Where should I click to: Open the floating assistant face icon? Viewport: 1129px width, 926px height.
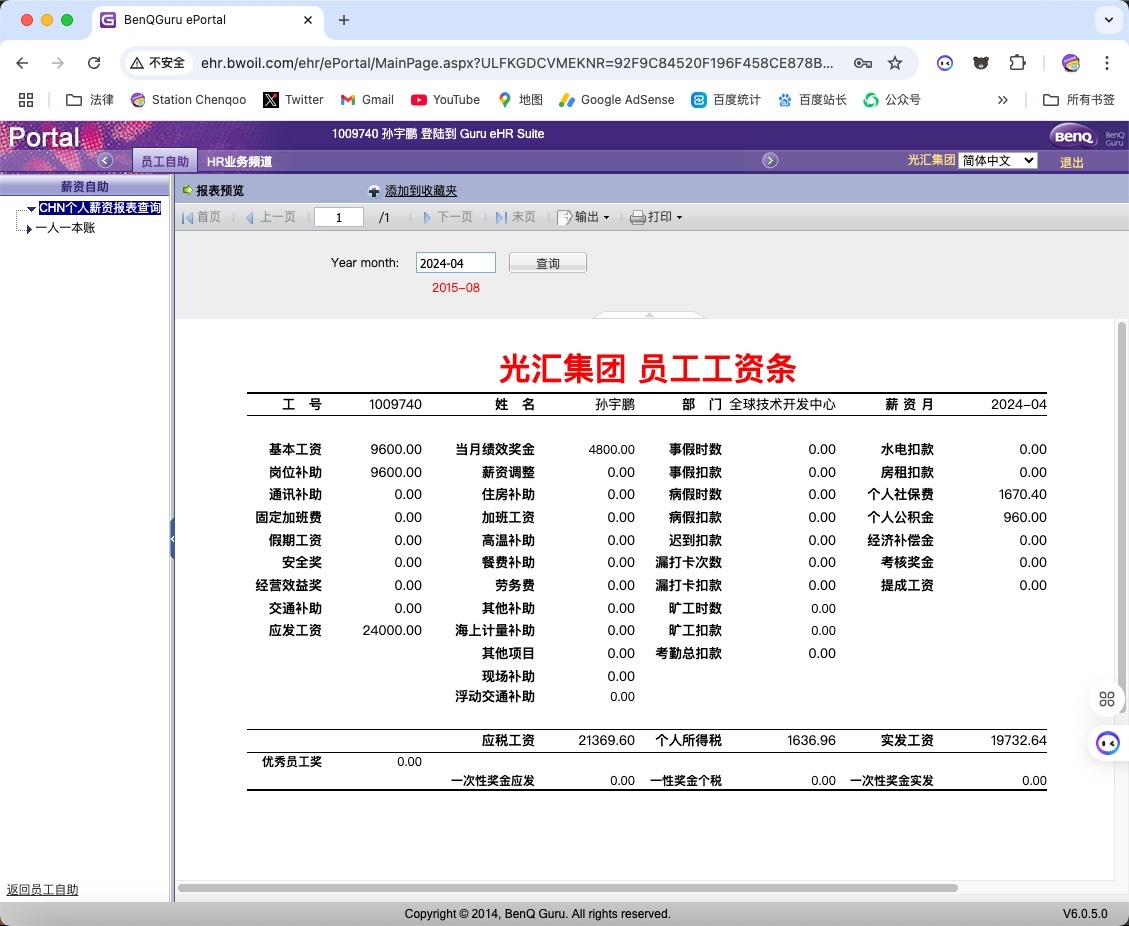tap(1107, 742)
